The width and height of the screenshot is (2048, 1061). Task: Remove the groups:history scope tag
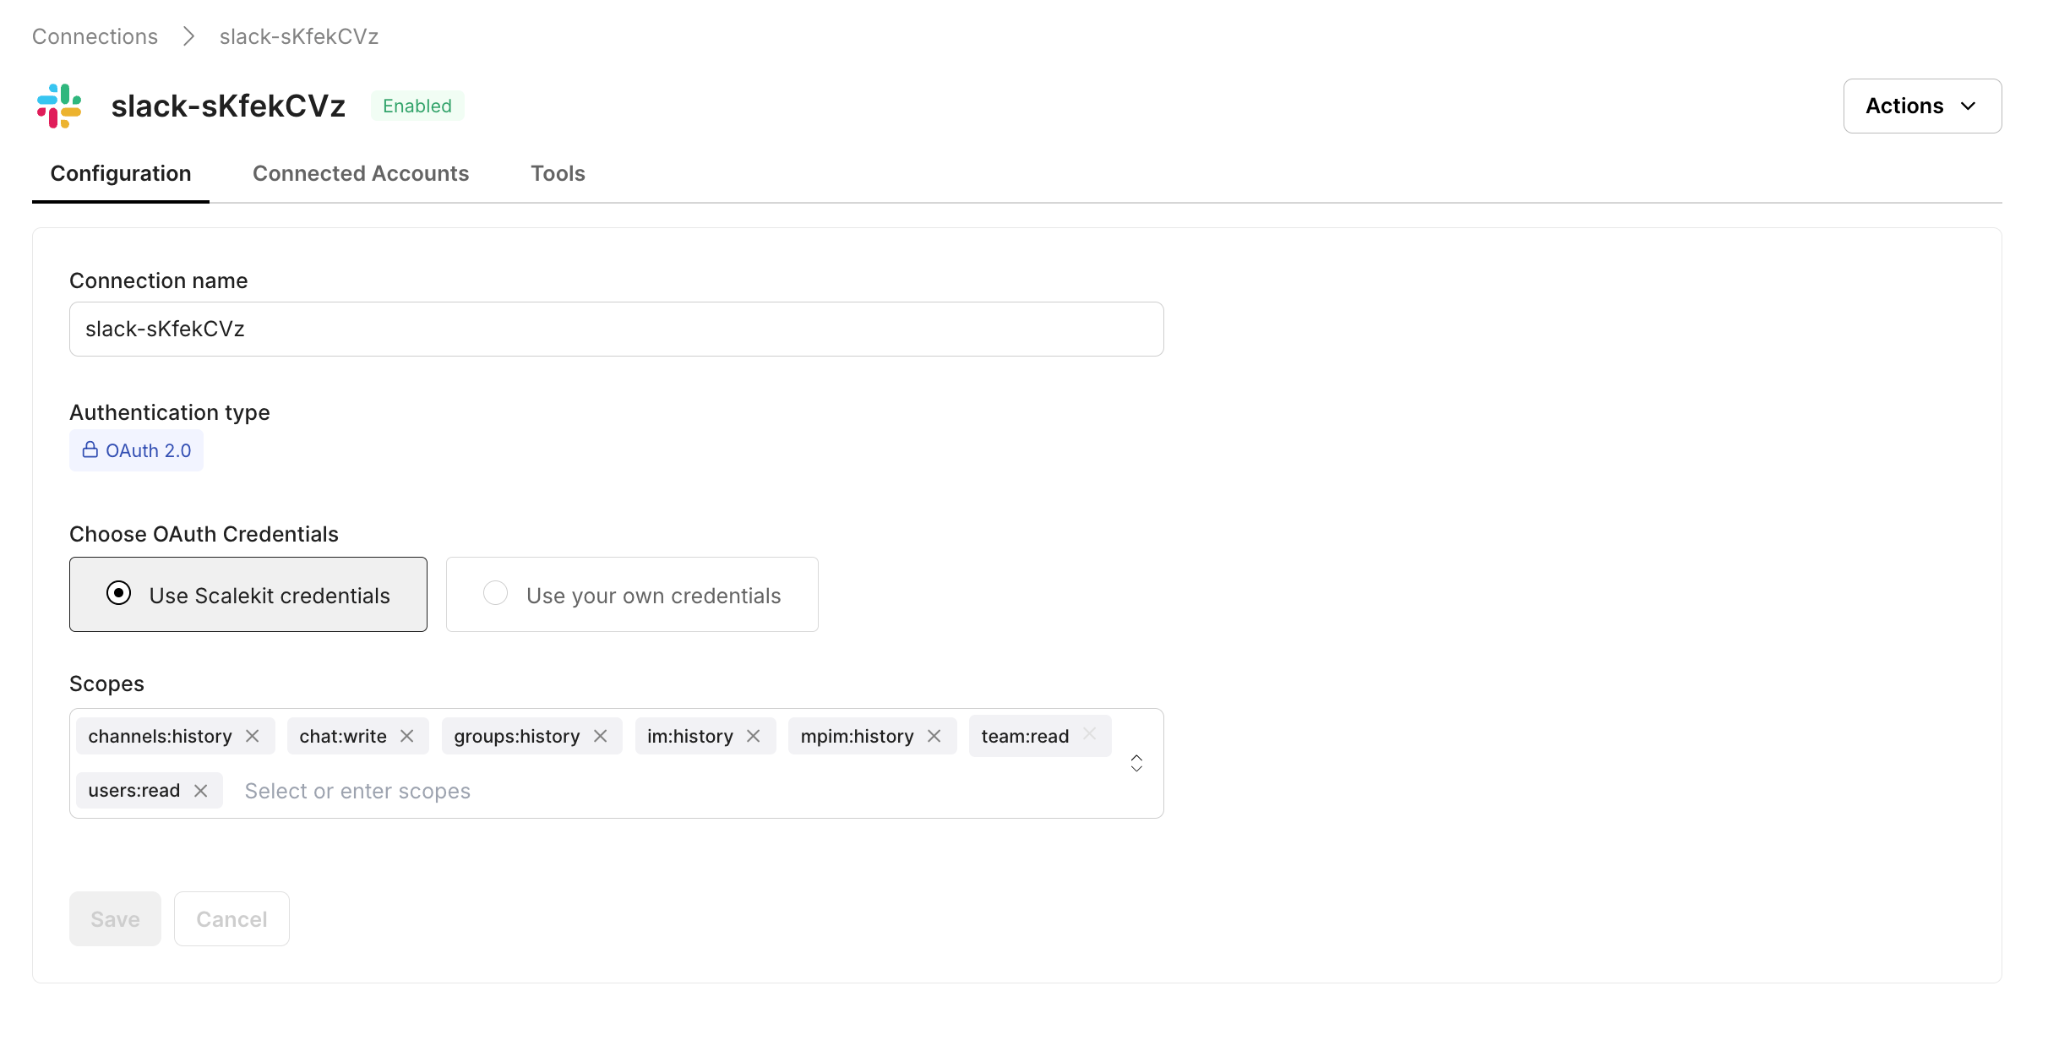click(x=600, y=736)
